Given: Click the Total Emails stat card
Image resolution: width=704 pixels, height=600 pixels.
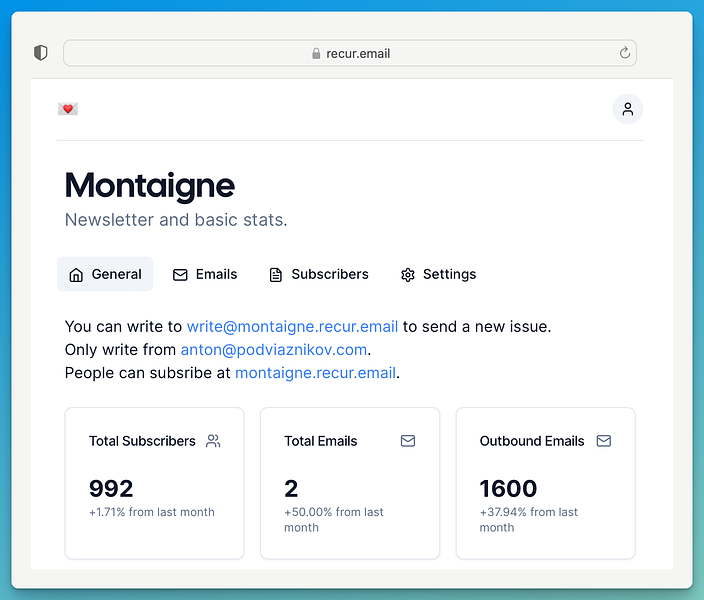Looking at the screenshot, I should pos(350,483).
